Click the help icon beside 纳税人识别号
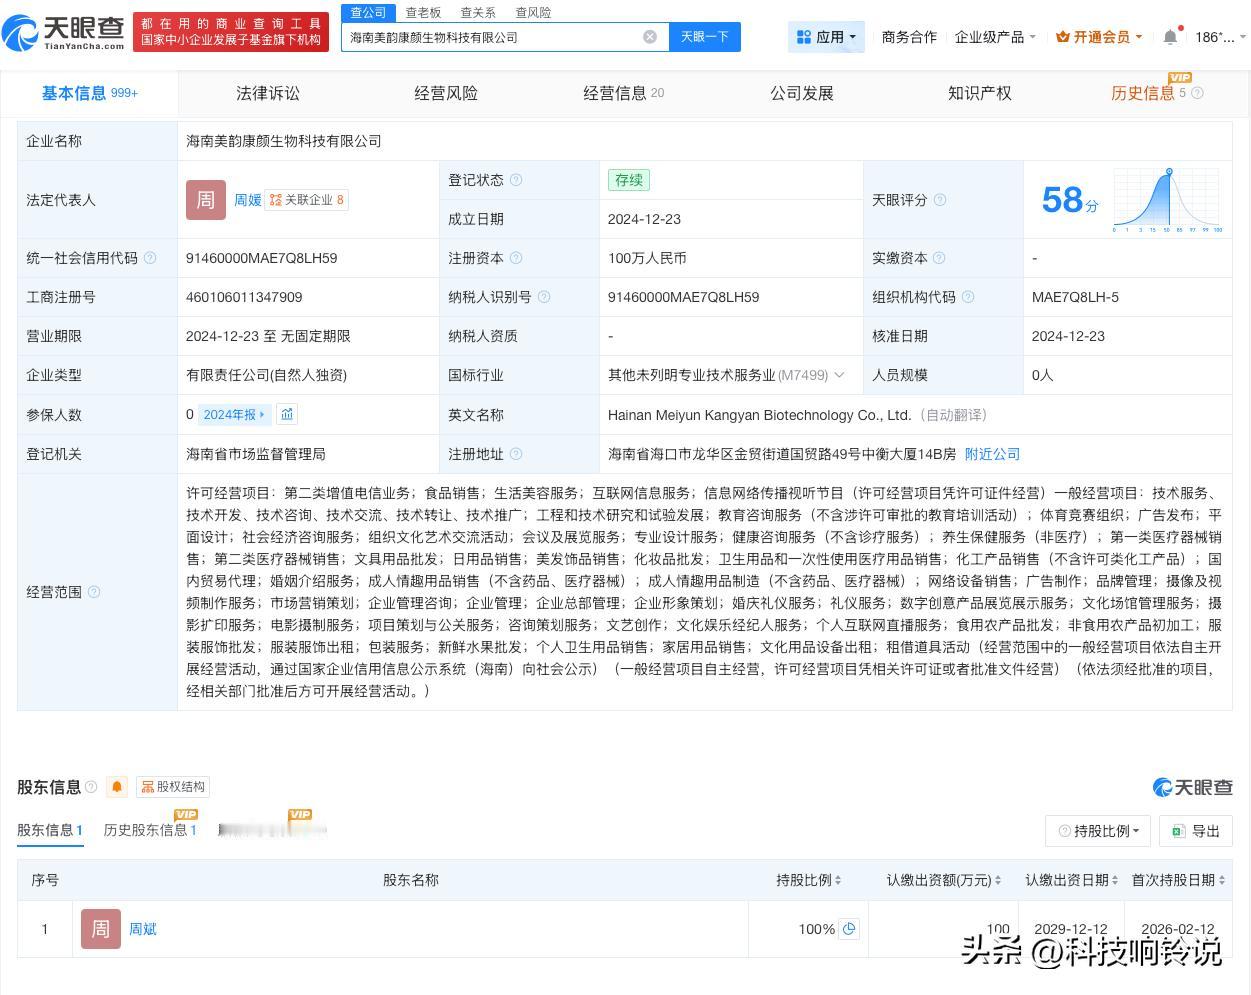 pos(544,297)
